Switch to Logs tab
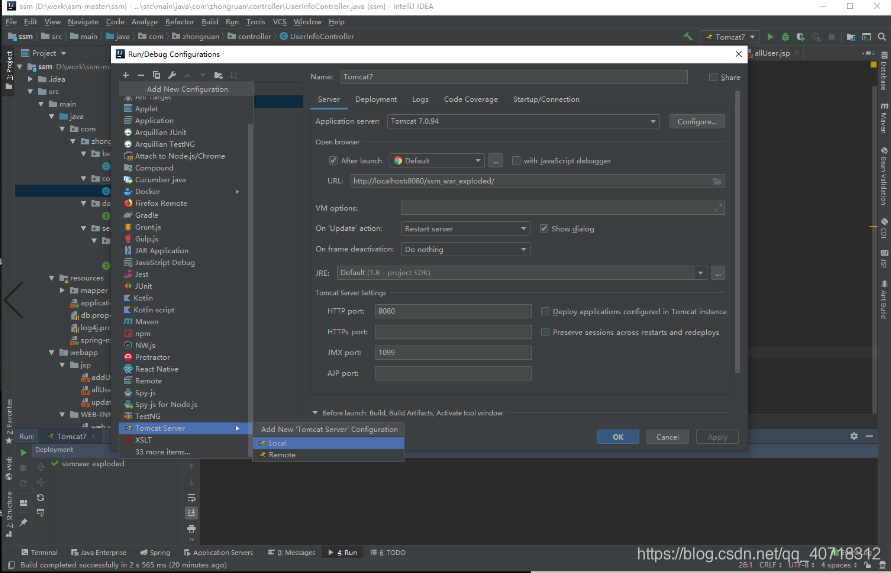This screenshot has height=573, width=891. pyautogui.click(x=420, y=99)
